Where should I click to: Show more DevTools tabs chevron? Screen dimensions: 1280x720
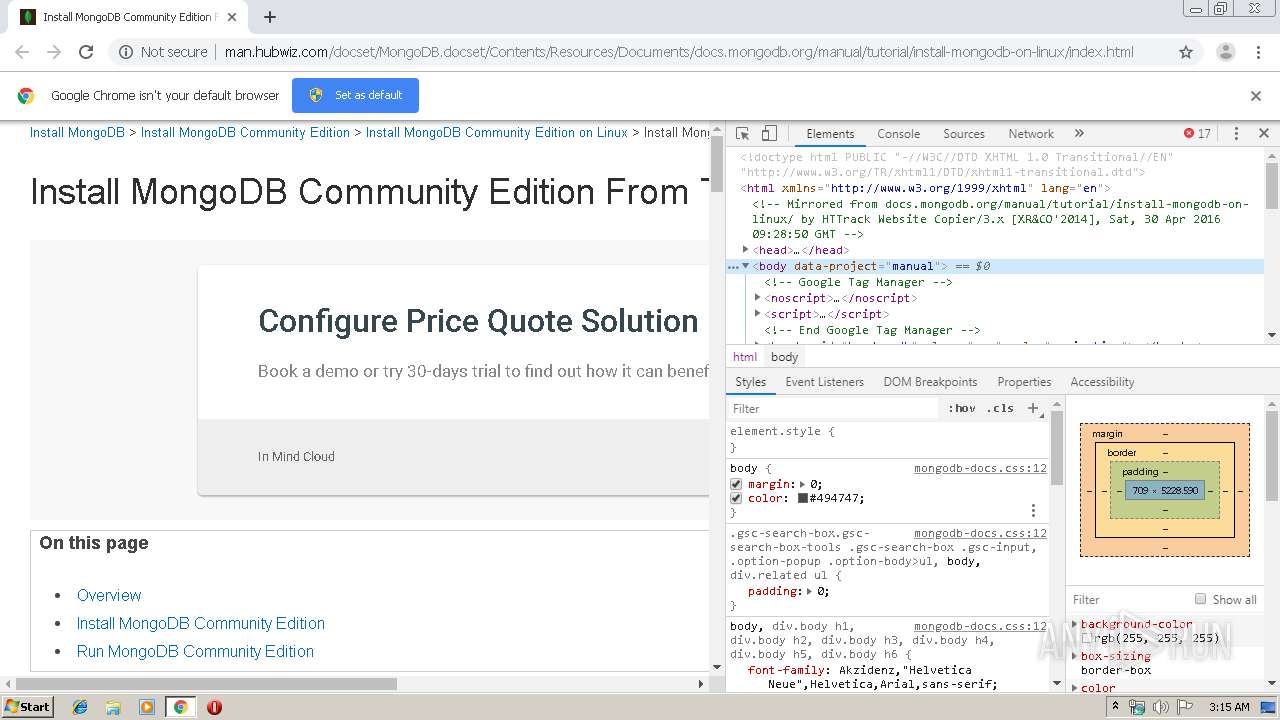pyautogui.click(x=1079, y=133)
